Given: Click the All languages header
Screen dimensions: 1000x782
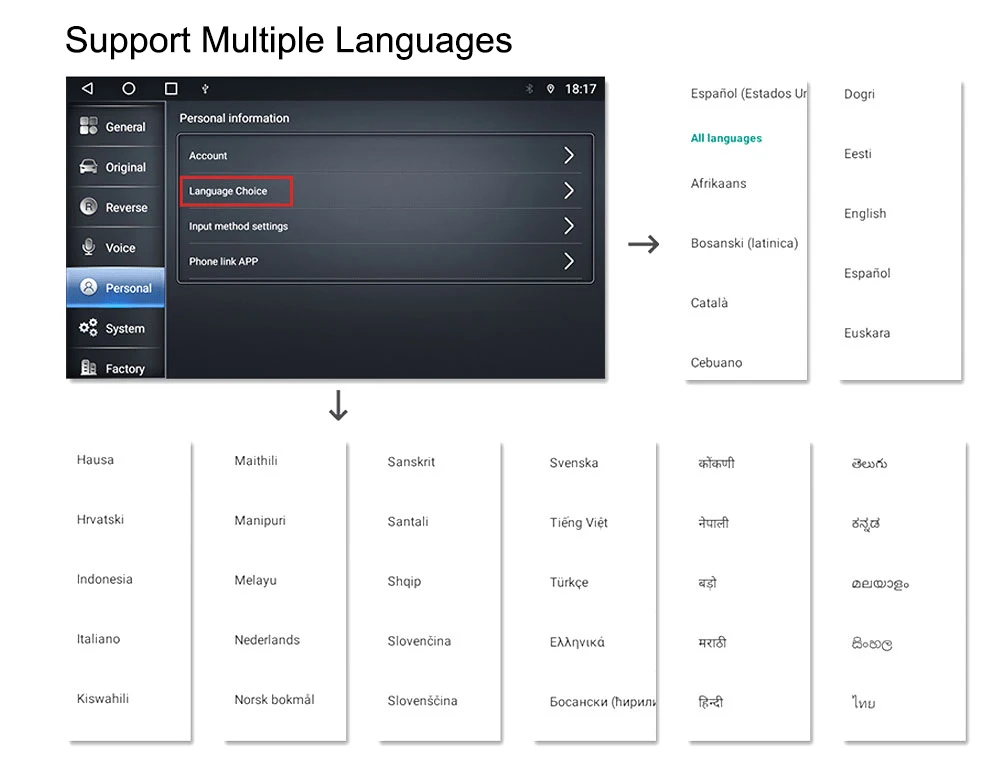Looking at the screenshot, I should [726, 138].
